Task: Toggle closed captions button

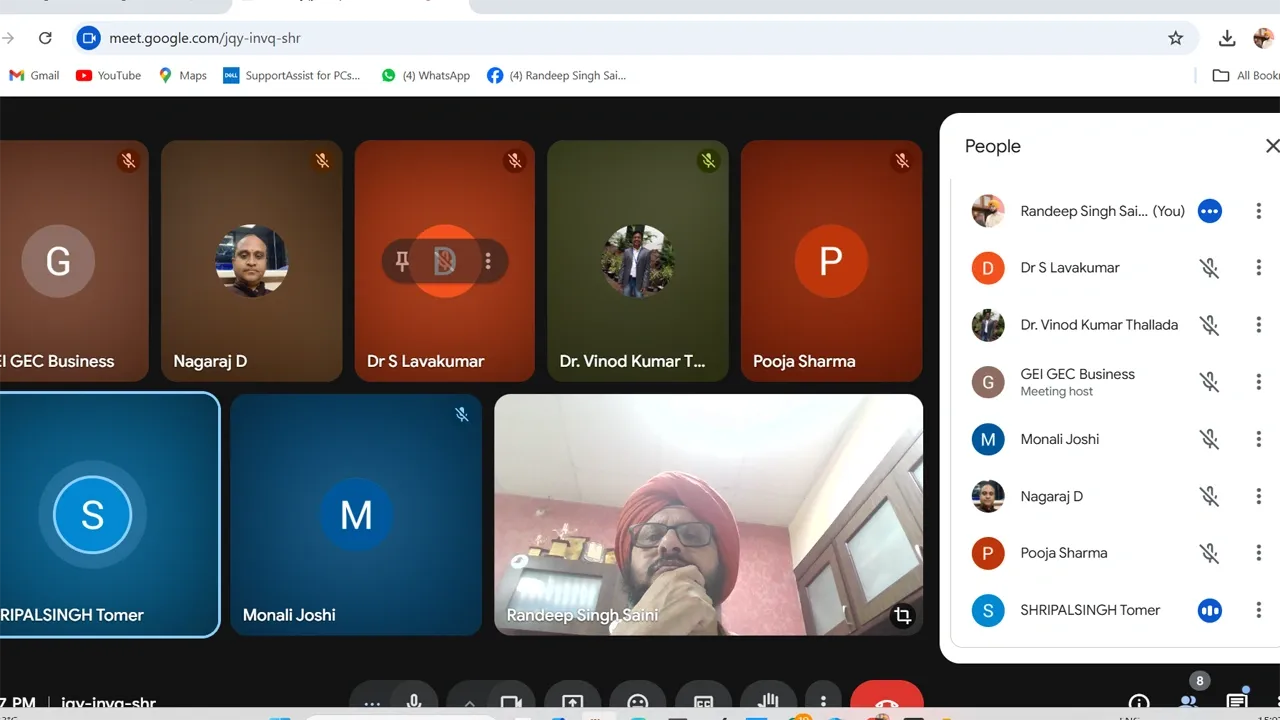Action: point(703,702)
